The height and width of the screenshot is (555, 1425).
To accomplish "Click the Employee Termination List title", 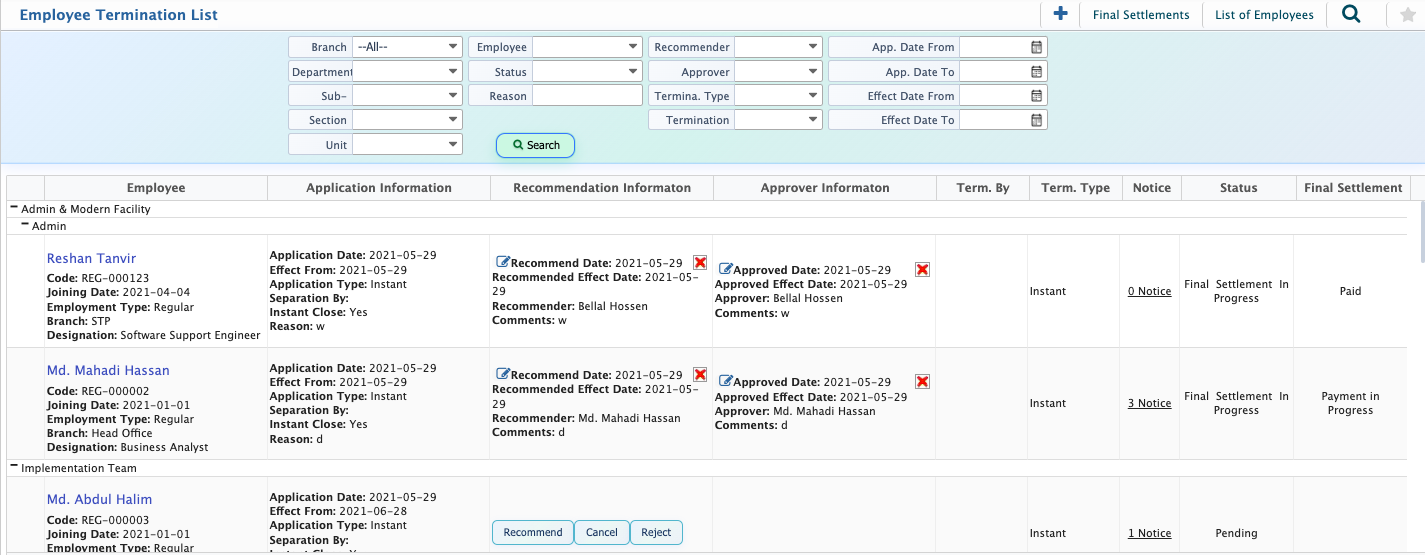I will [x=119, y=15].
